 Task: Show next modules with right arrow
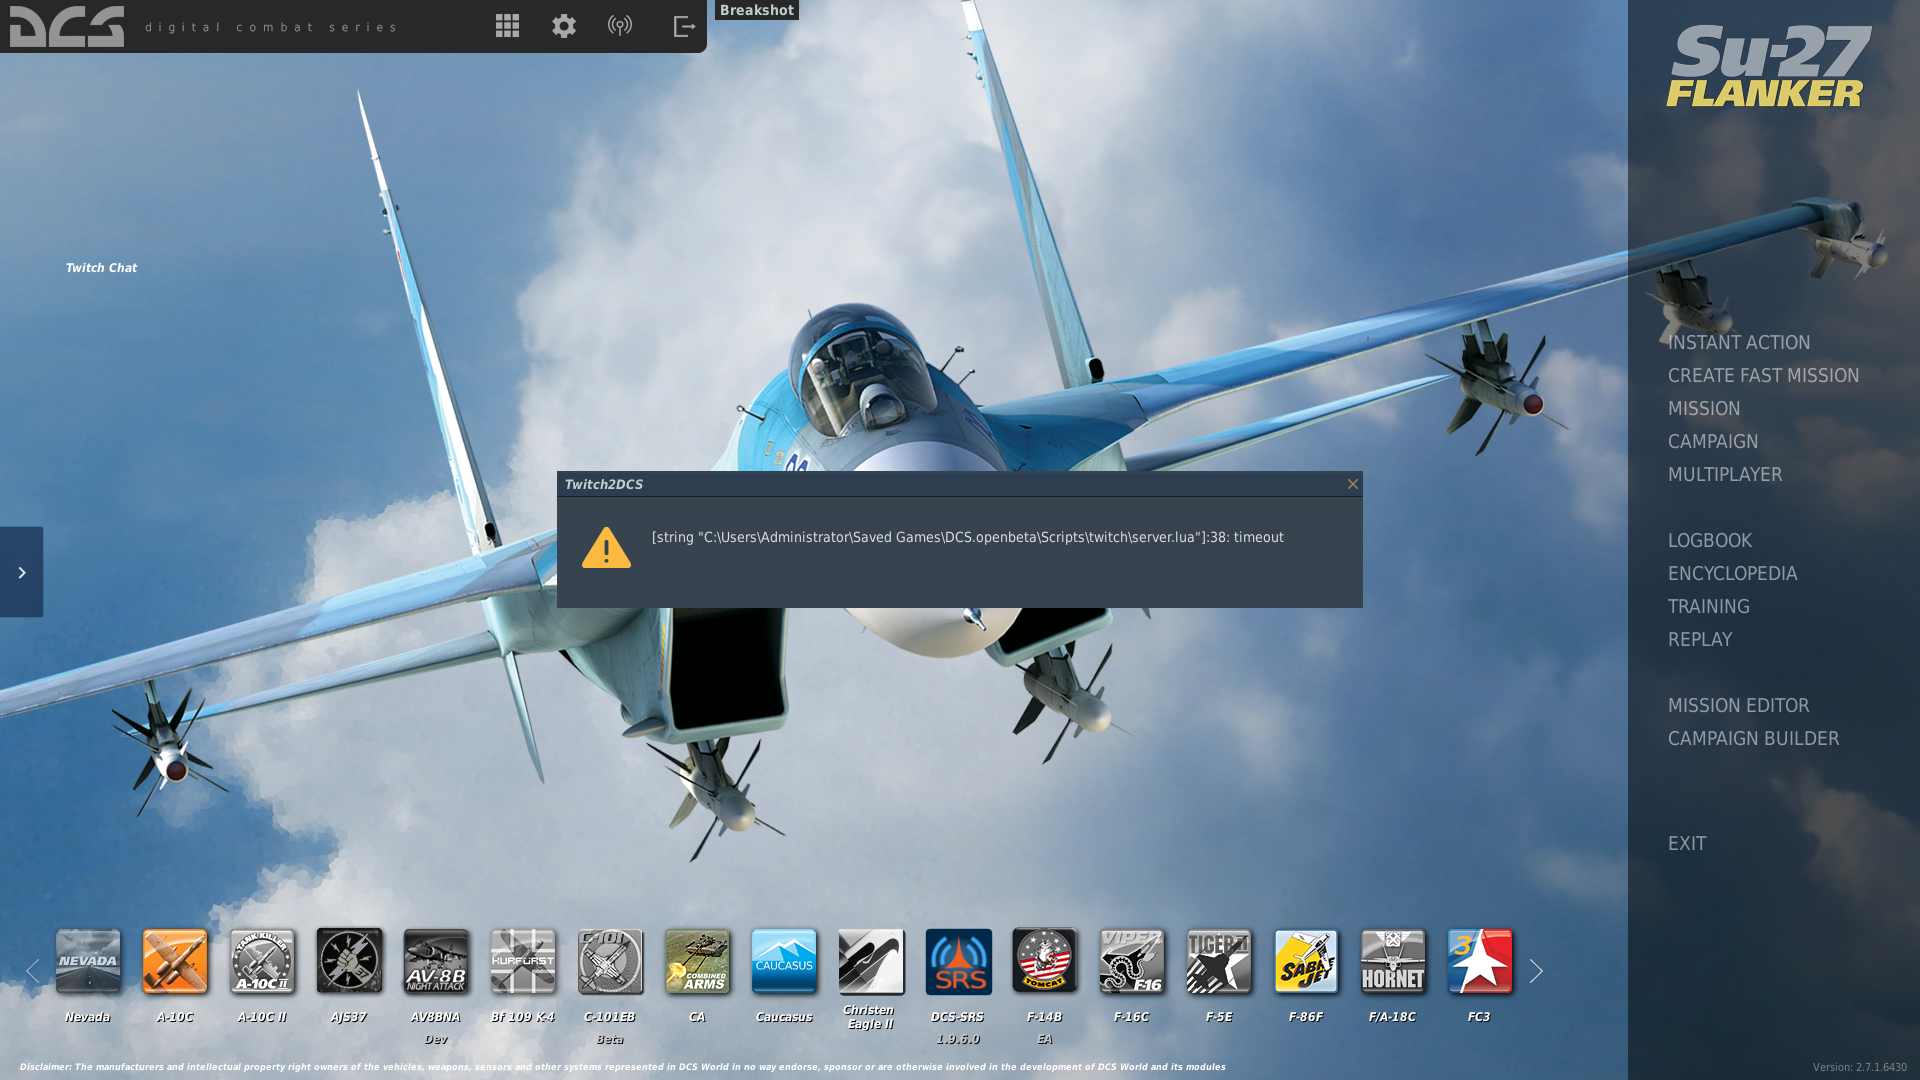tap(1536, 971)
